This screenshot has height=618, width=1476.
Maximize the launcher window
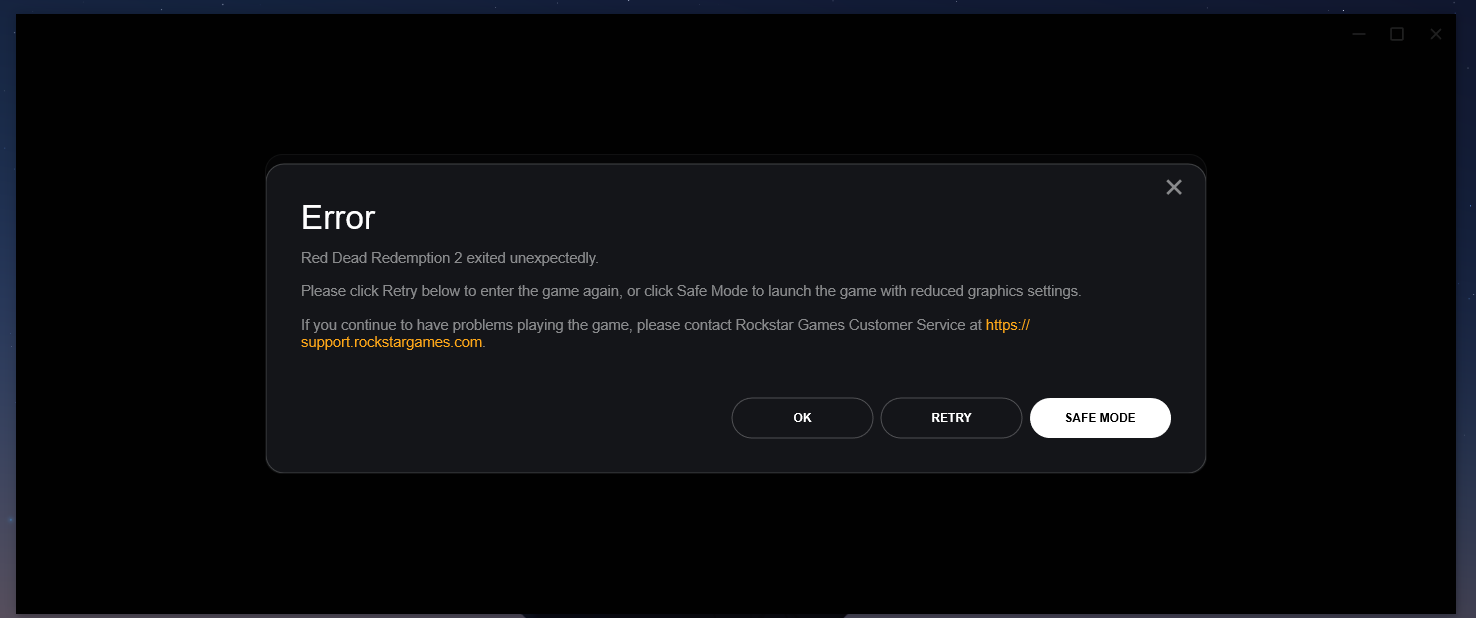[x=1397, y=34]
